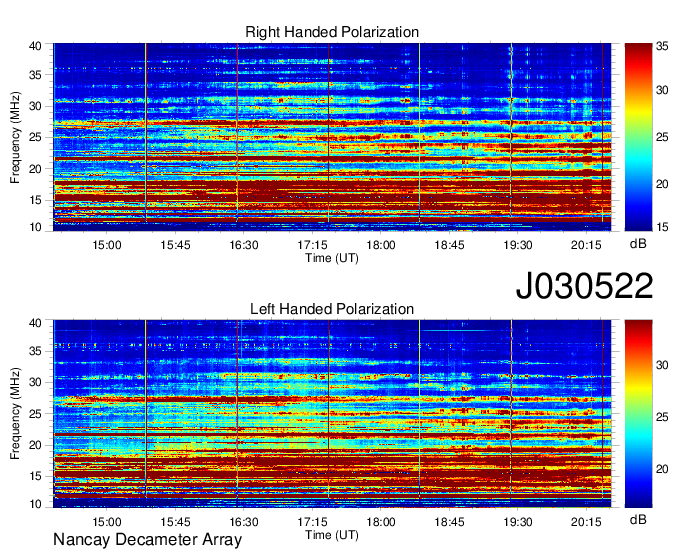Viewport: 680px width, 552px height.
Task: Click dB unit label under Left Handed color bar
Action: coord(638,519)
